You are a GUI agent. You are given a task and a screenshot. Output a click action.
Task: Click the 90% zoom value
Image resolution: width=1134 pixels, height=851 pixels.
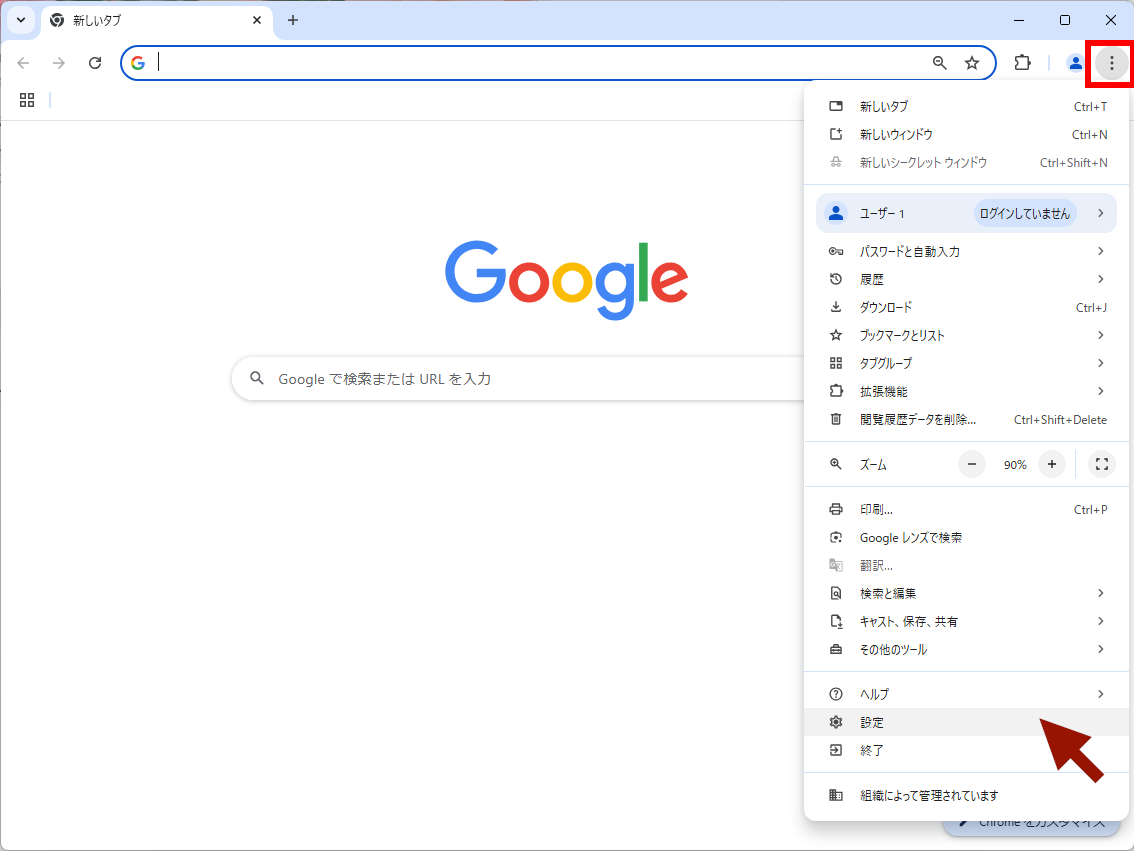(1015, 465)
